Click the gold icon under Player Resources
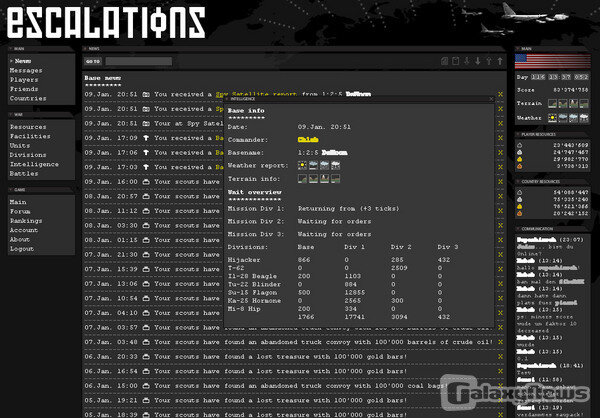The image size is (600, 418). [520, 159]
